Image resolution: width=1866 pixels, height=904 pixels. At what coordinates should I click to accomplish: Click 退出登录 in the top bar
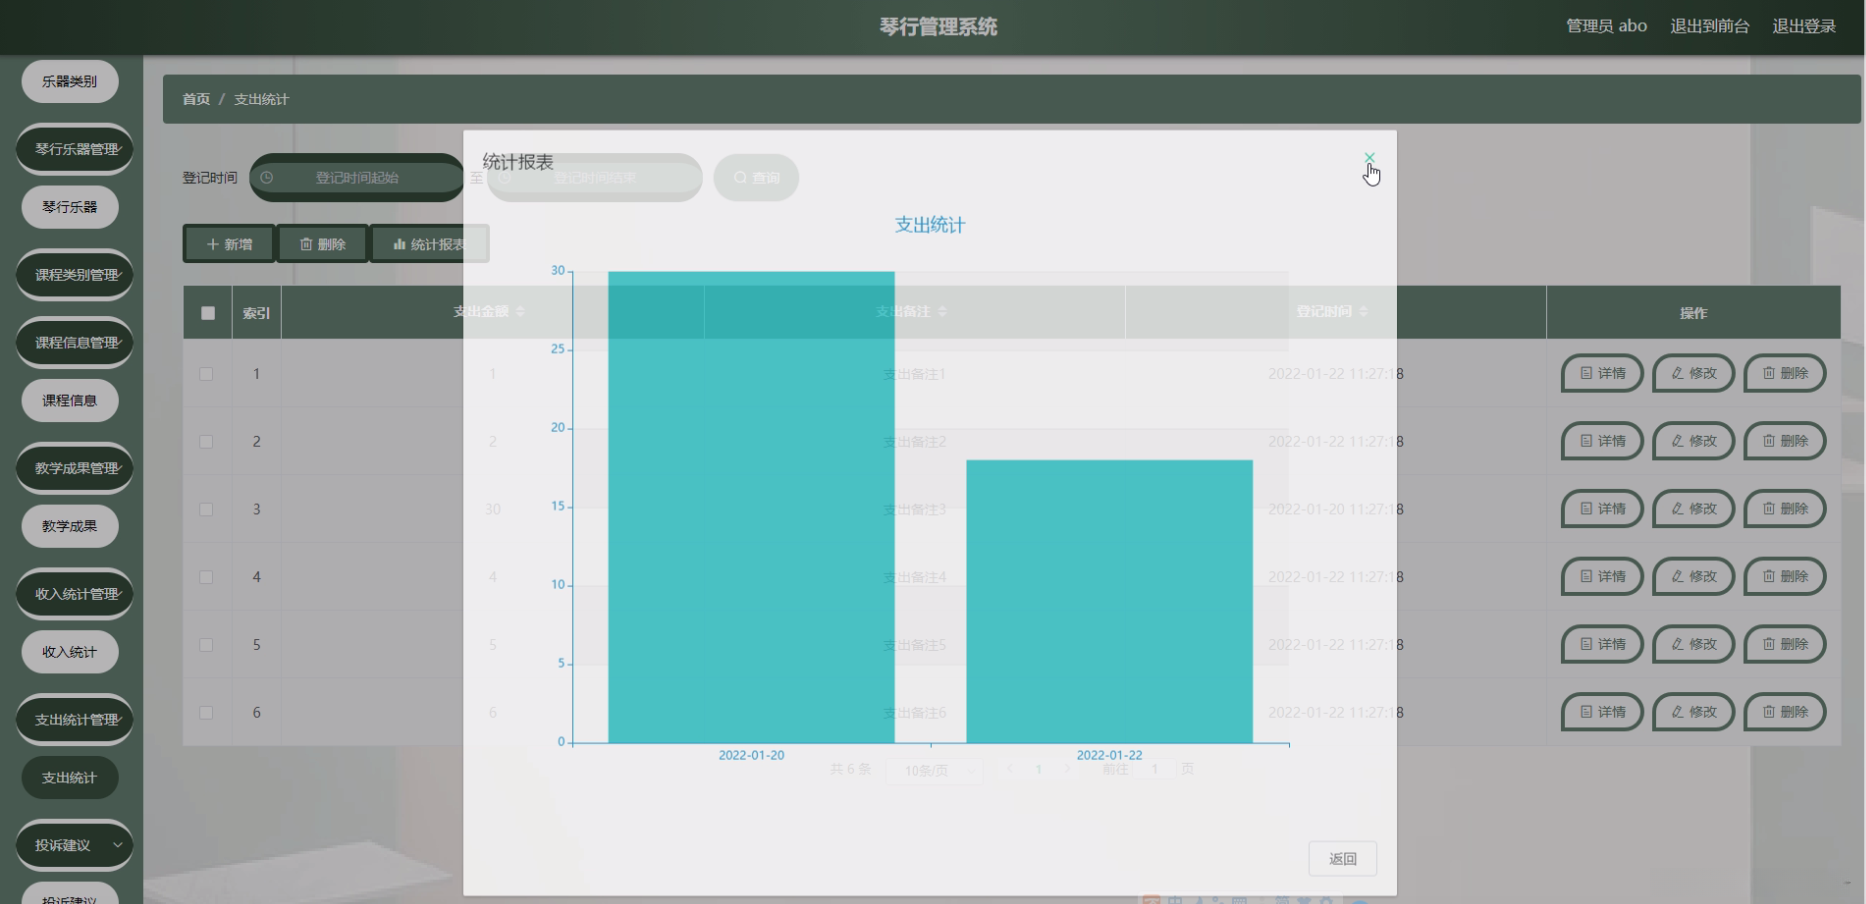[1804, 26]
